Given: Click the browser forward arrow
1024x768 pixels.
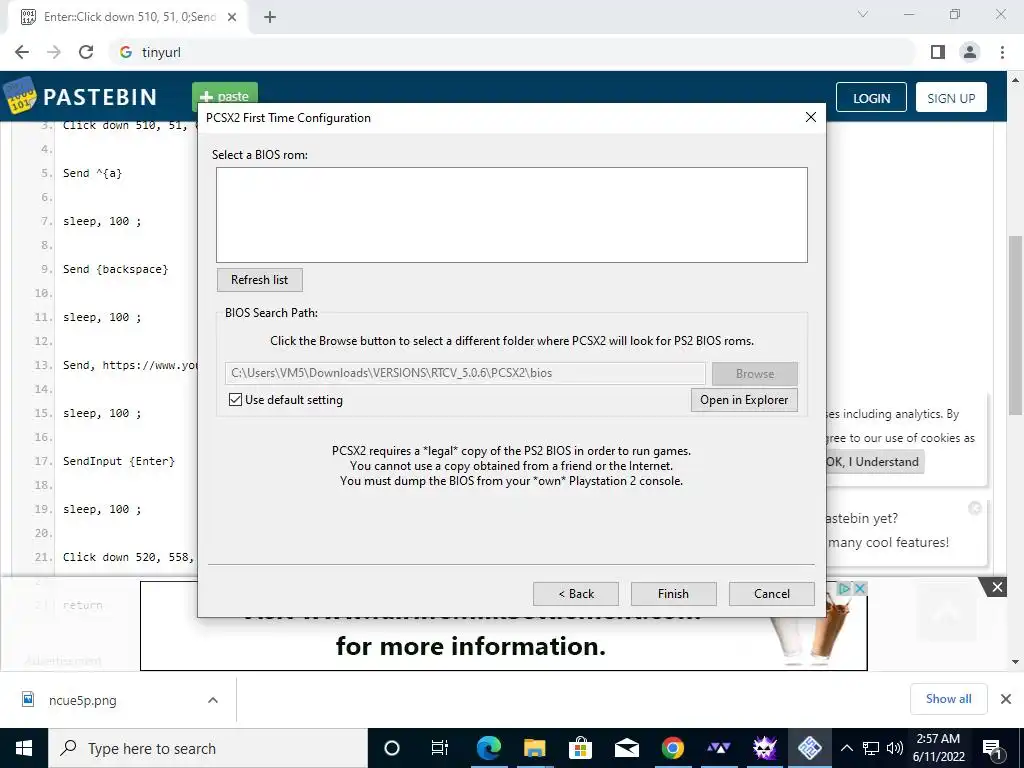Looking at the screenshot, I should point(54,52).
